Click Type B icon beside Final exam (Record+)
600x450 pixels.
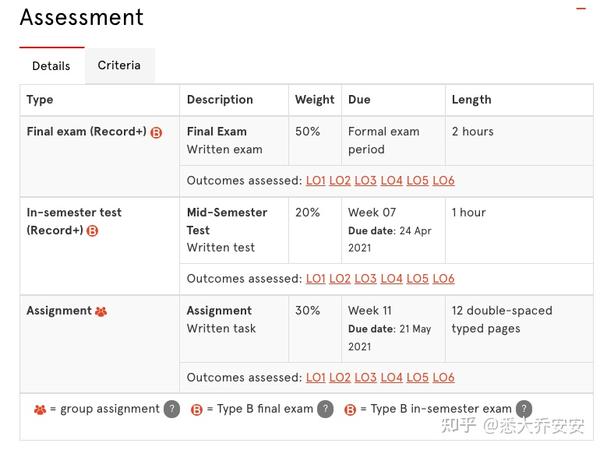click(x=156, y=132)
